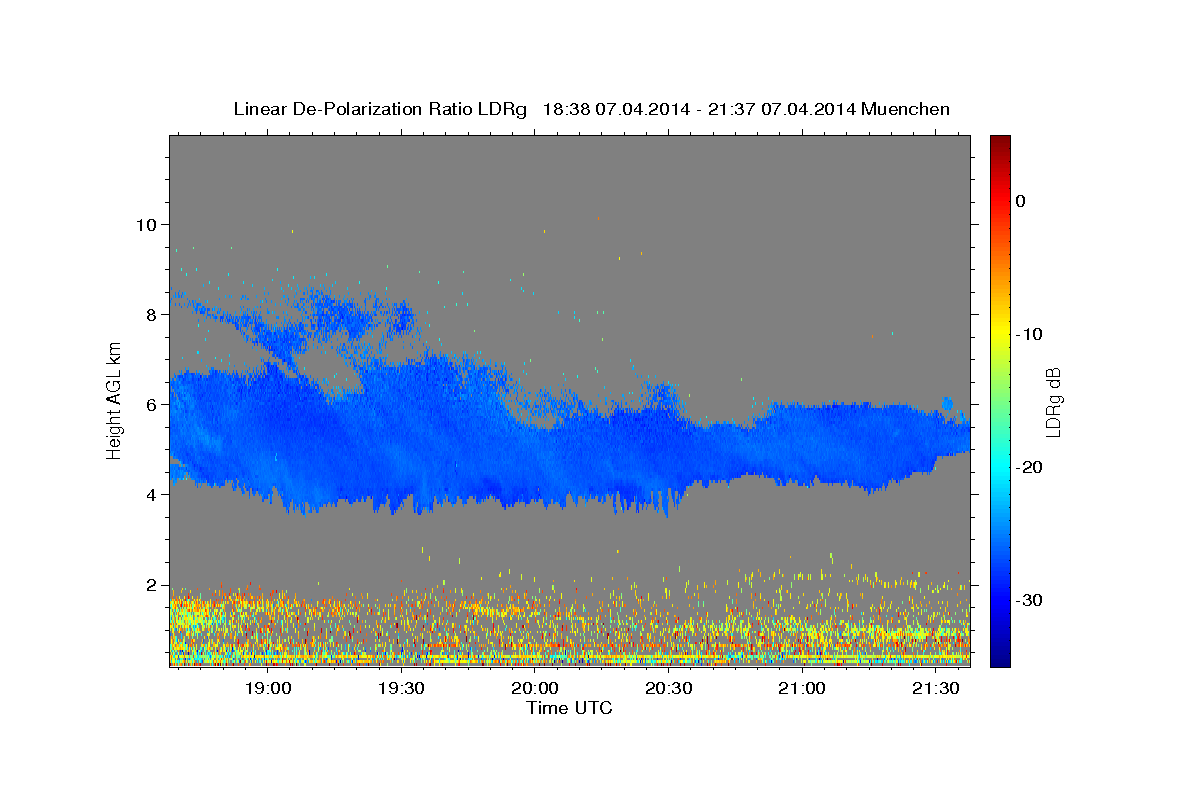Click the height tick label 8
Image resolution: width=1200 pixels, height=800 pixels.
(x=151, y=314)
